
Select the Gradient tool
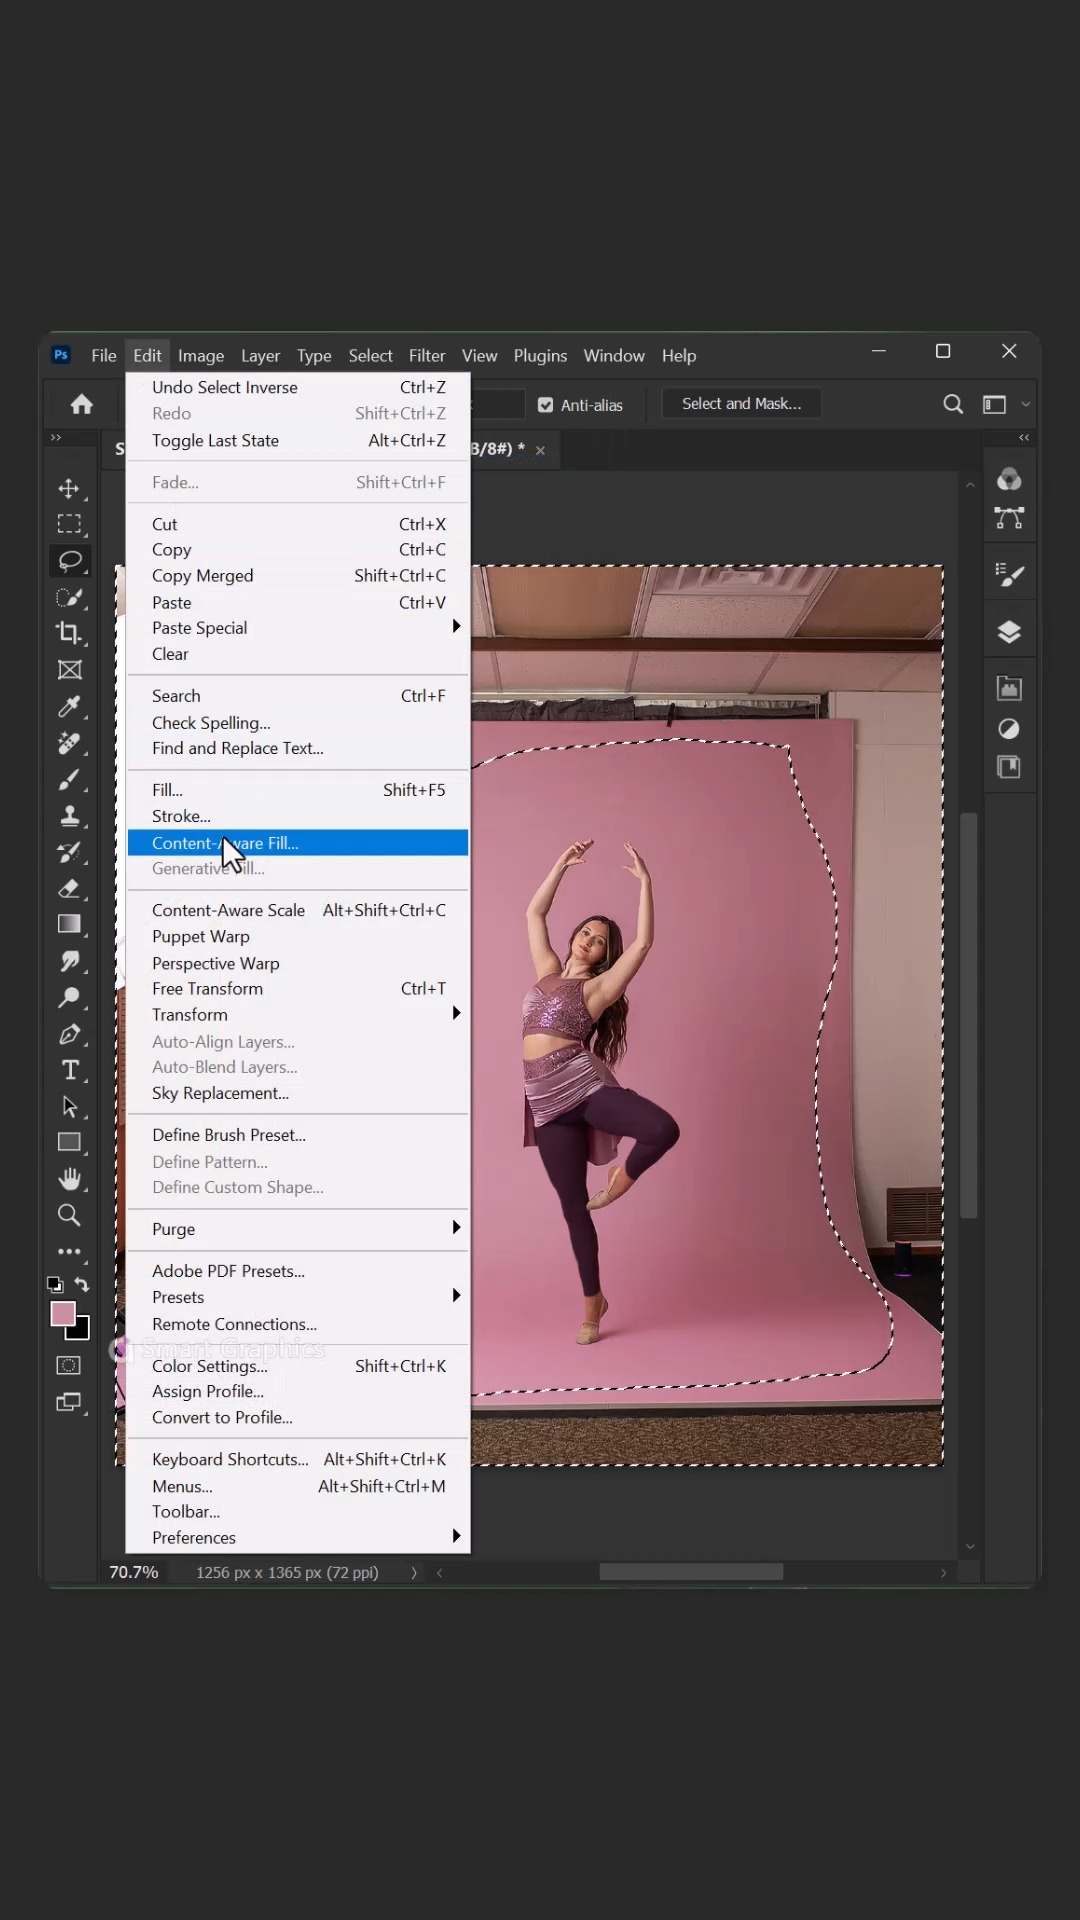(x=69, y=924)
